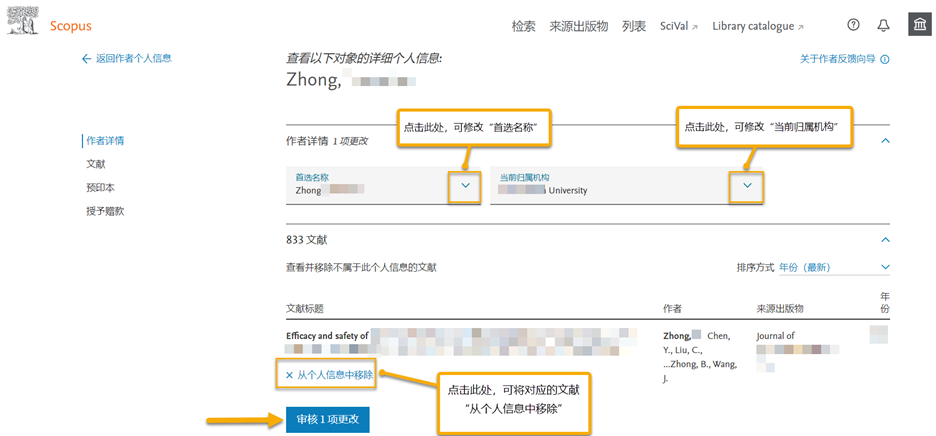
Task: Select 预印本 in the sidebar
Action: pyautogui.click(x=100, y=188)
